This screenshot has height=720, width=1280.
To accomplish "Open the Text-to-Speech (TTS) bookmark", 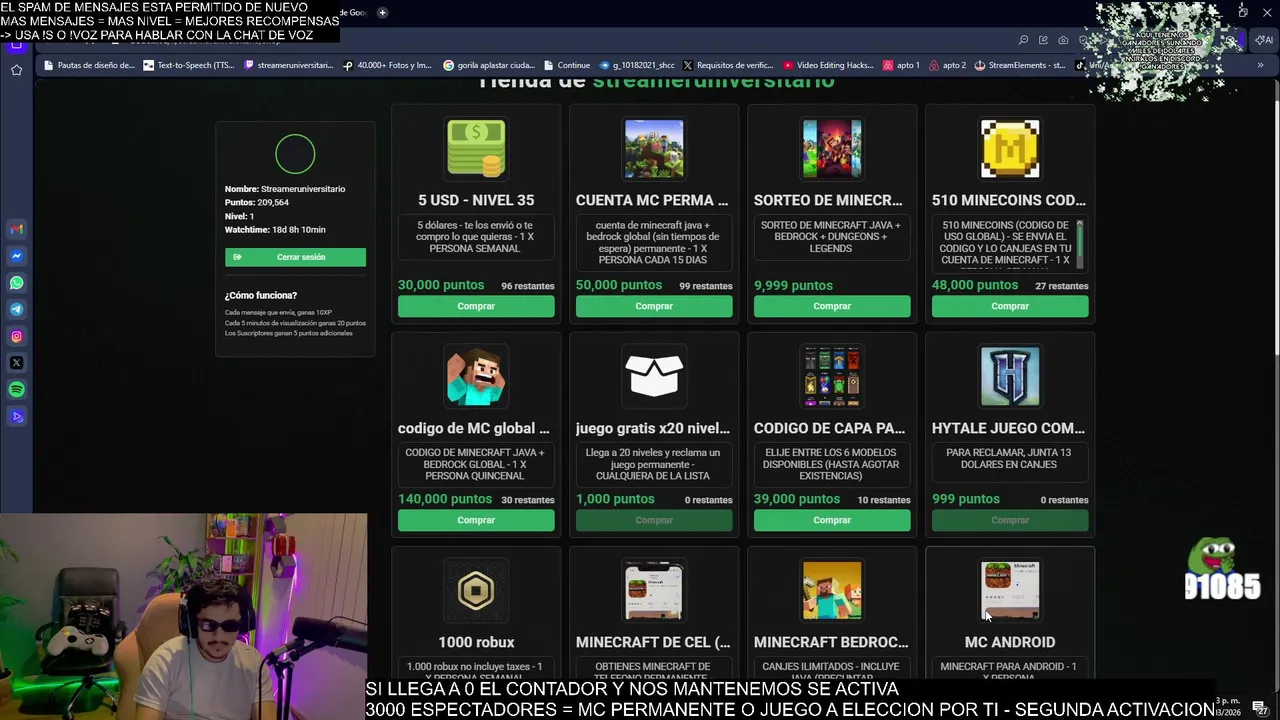I will (x=189, y=65).
